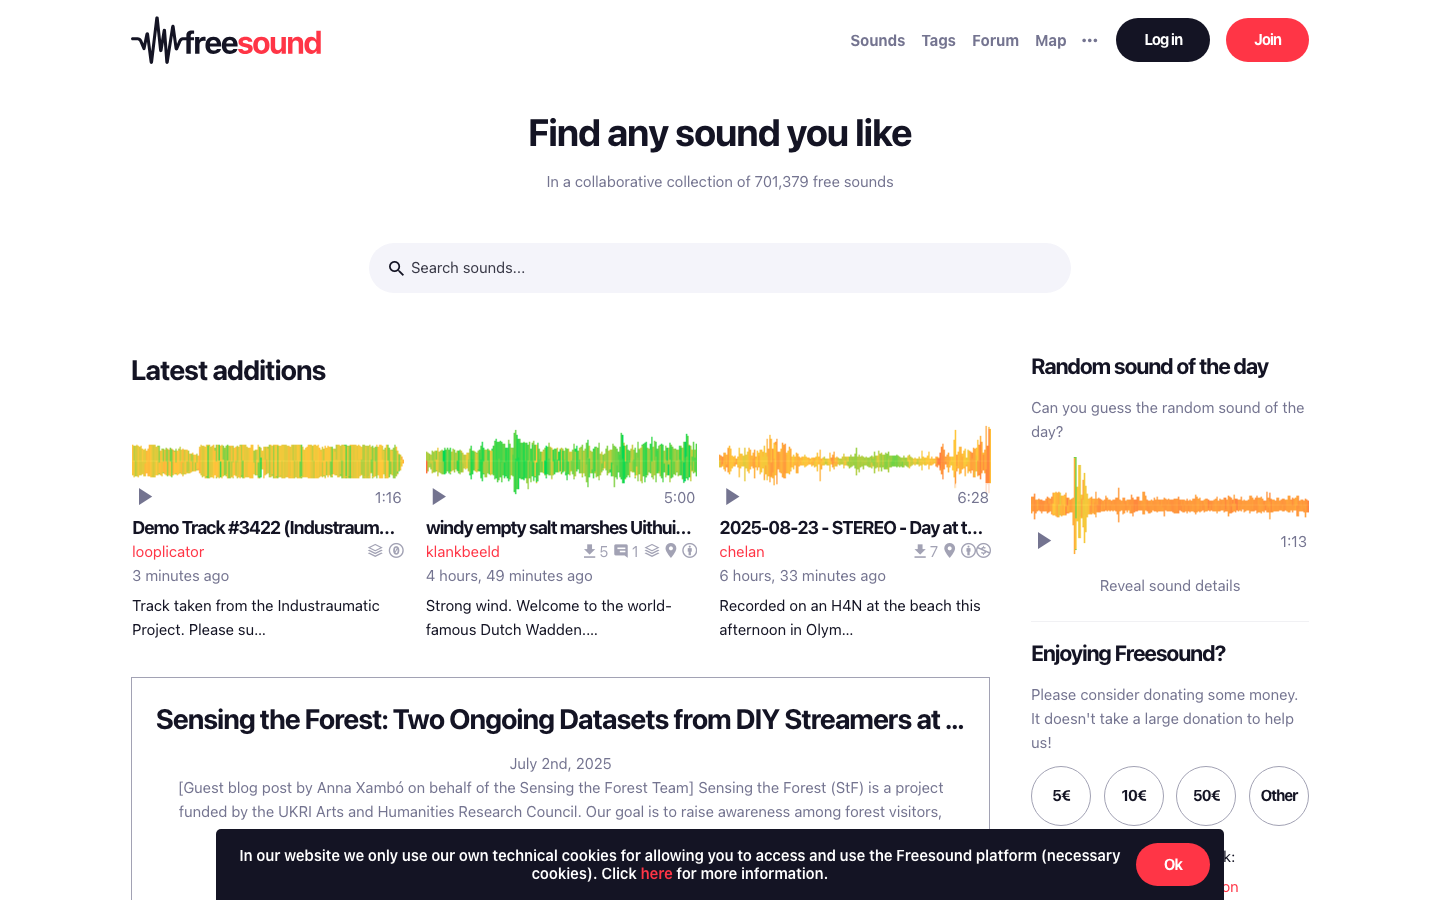Visit chelan's user profile

pyautogui.click(x=742, y=552)
